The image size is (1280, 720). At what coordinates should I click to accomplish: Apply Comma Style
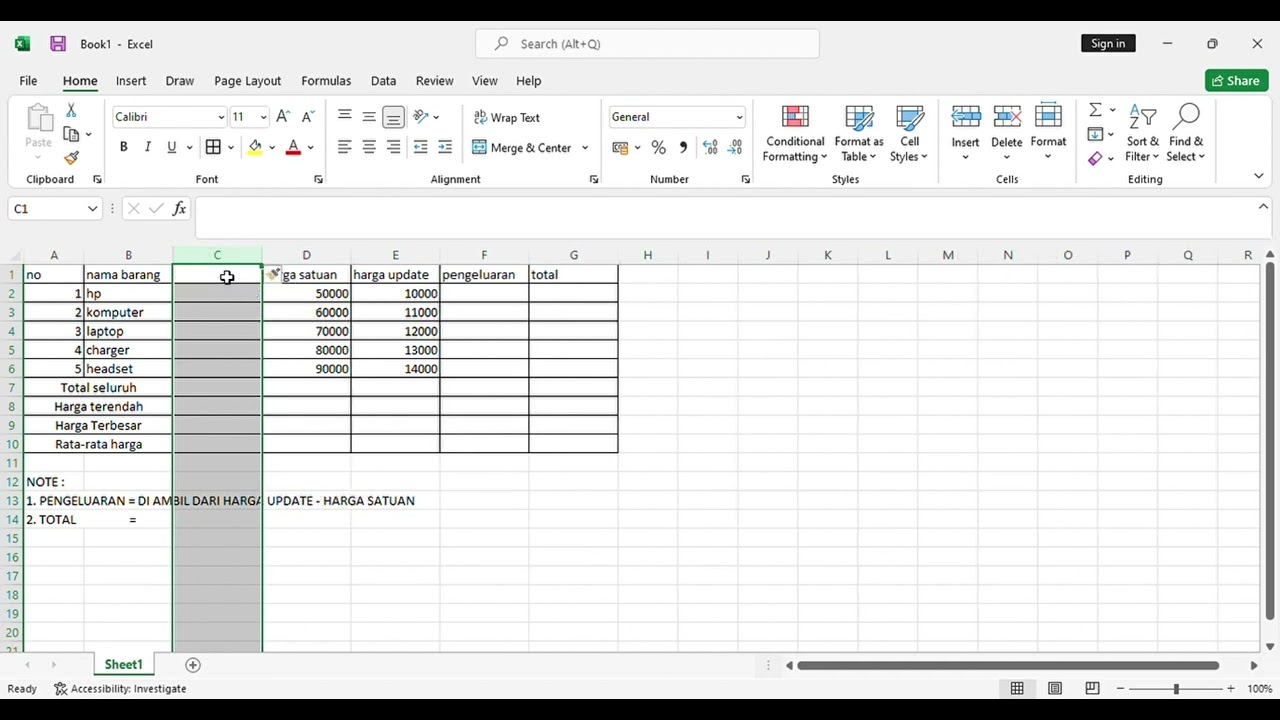(x=683, y=147)
